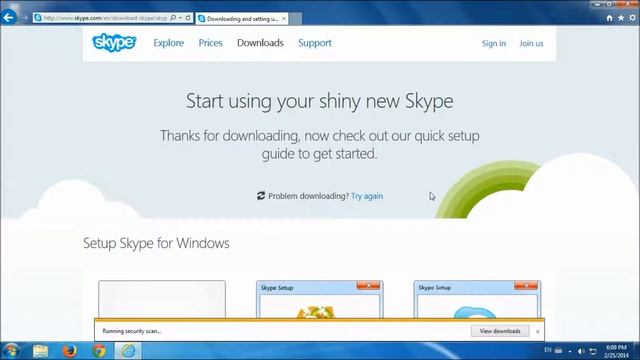Select the 'Downloading and setting u...' tab
Image resolution: width=640 pixels, height=360 pixels.
click(x=242, y=19)
